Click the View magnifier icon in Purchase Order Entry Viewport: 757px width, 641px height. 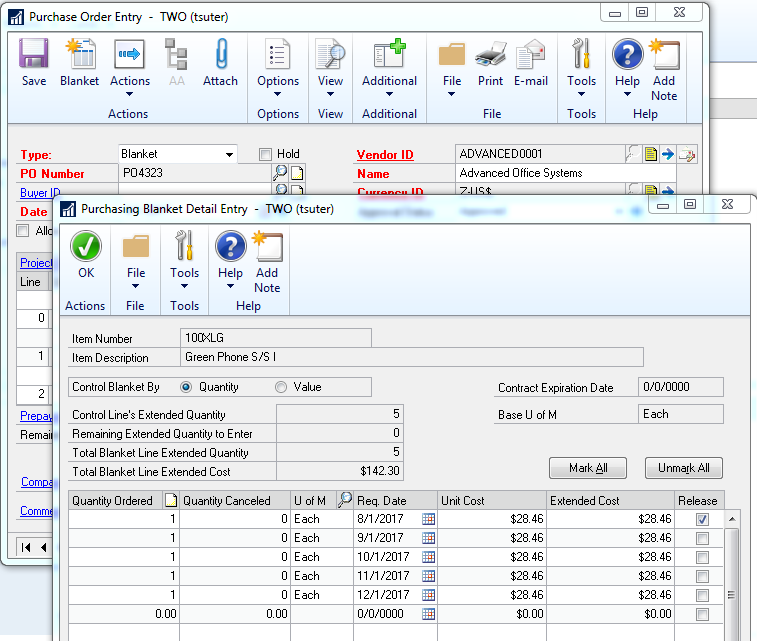click(330, 54)
